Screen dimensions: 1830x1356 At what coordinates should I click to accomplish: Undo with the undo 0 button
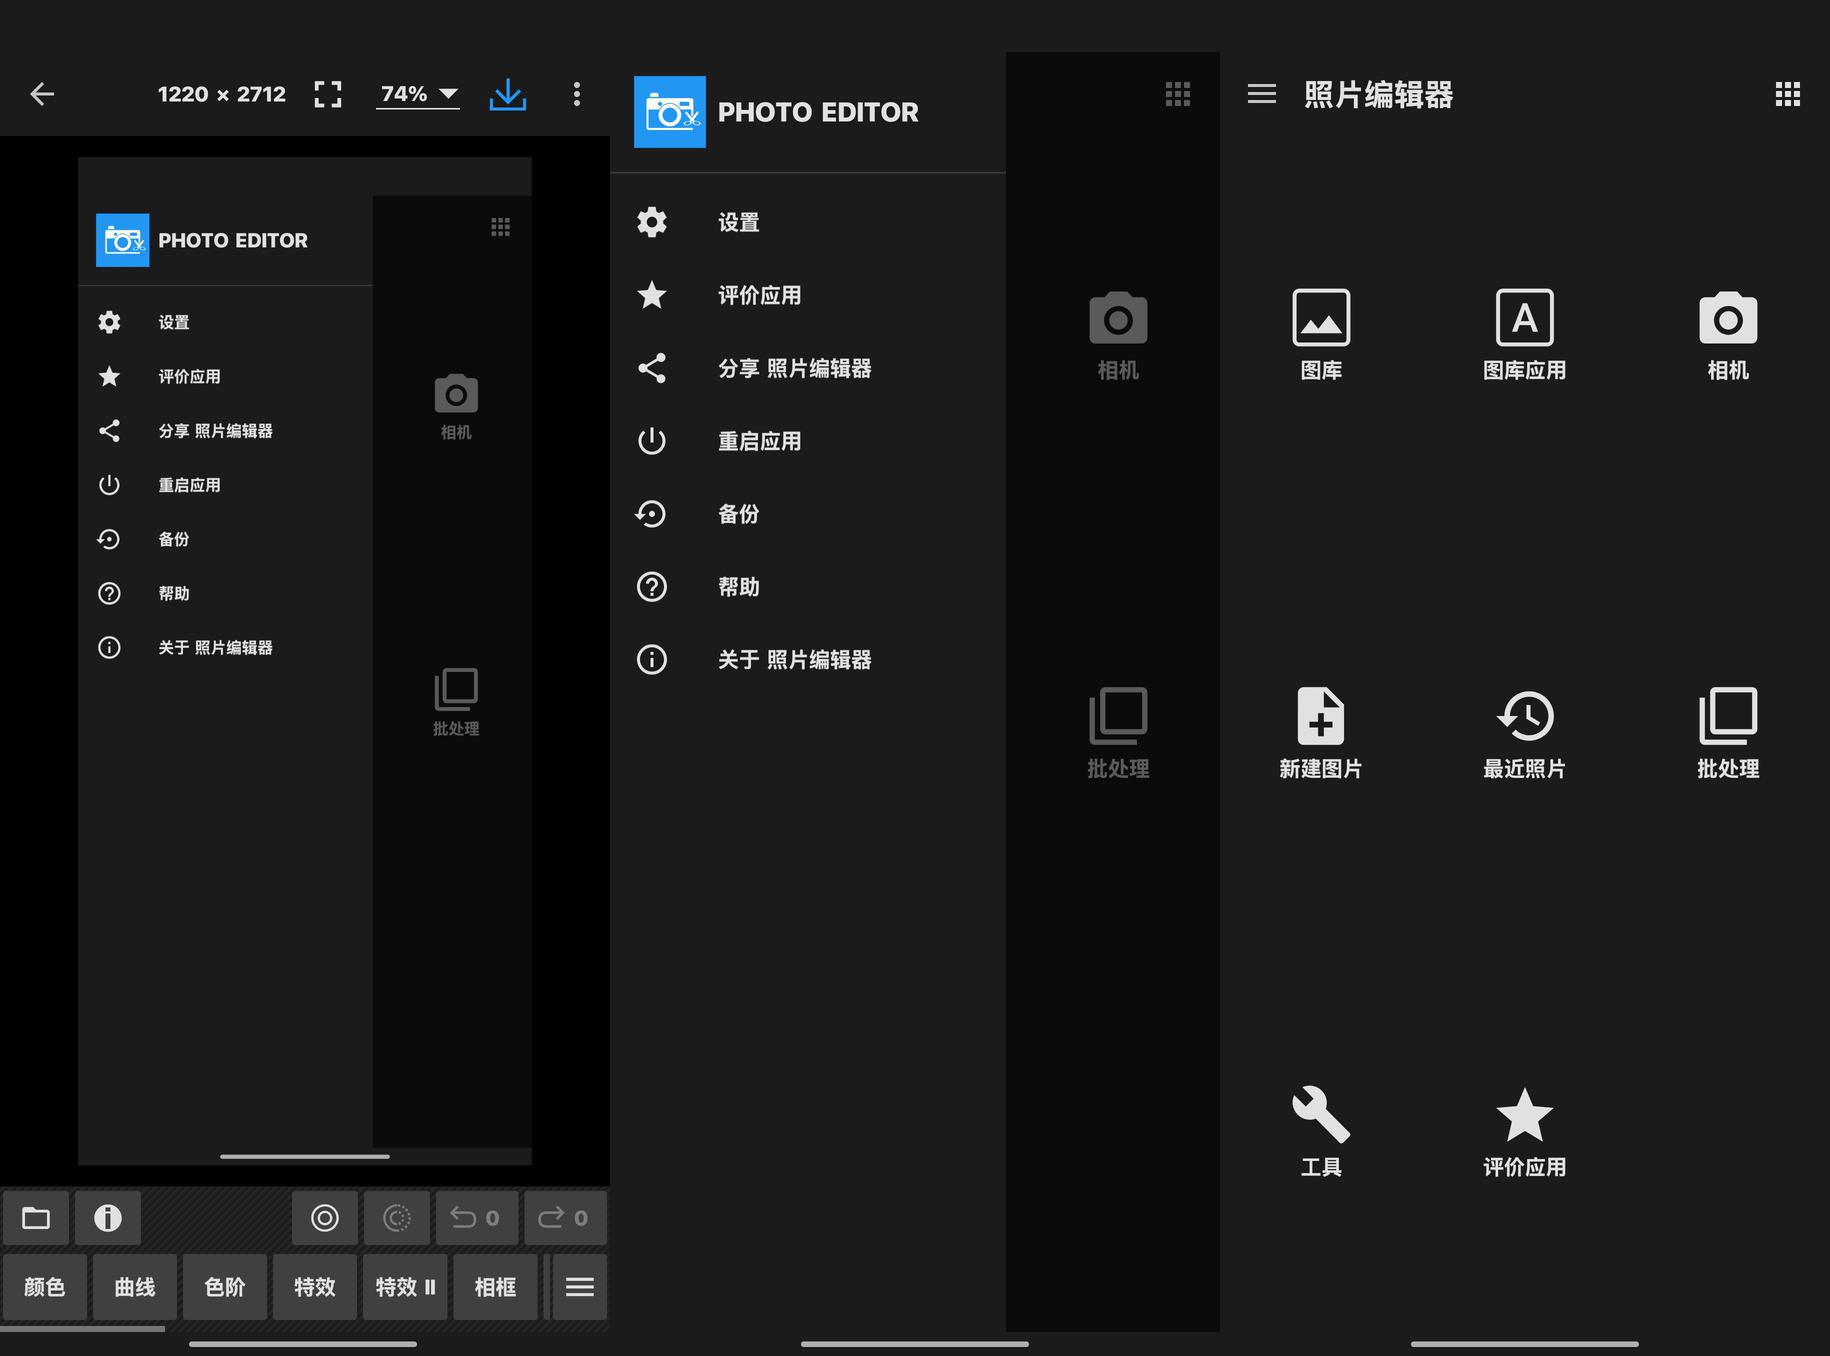tap(477, 1218)
